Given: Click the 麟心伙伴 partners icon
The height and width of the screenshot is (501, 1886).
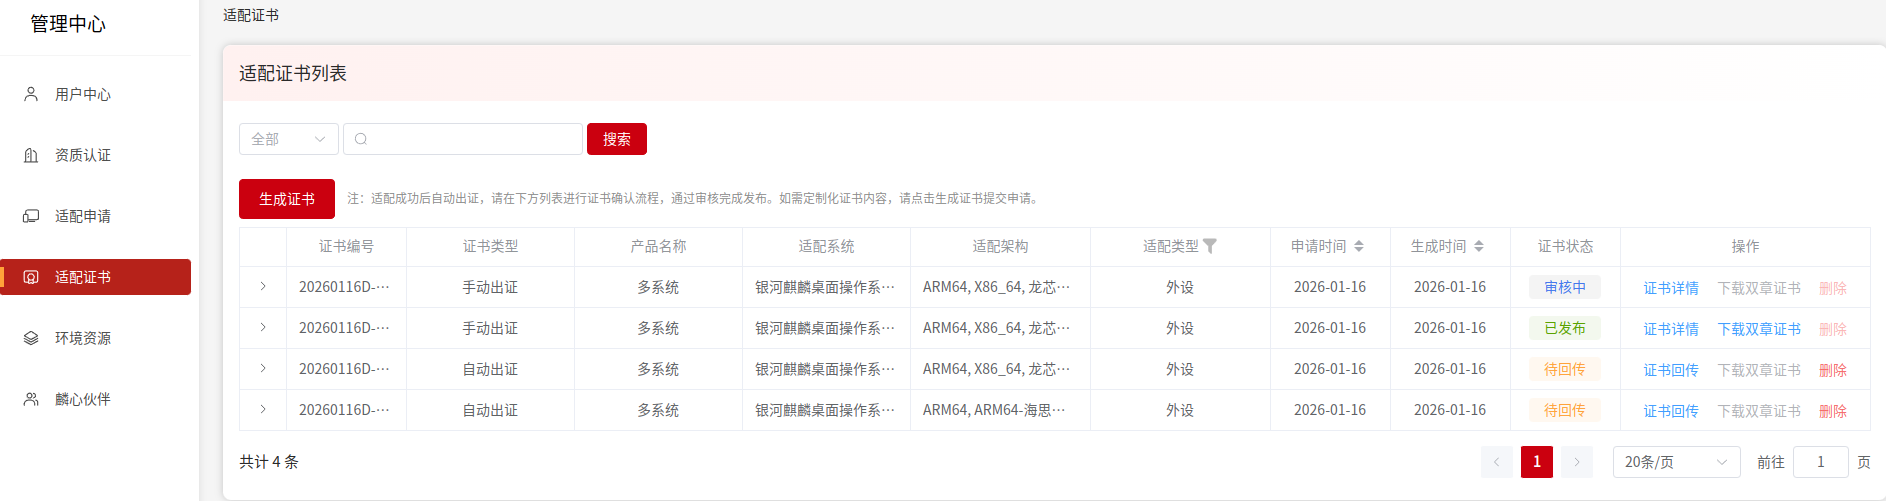Looking at the screenshot, I should [x=31, y=399].
